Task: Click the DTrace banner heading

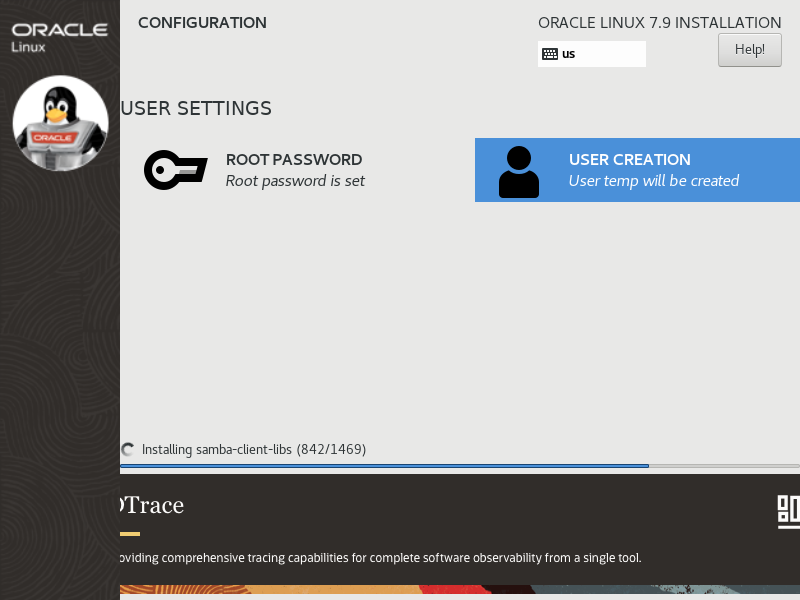Action: (152, 505)
